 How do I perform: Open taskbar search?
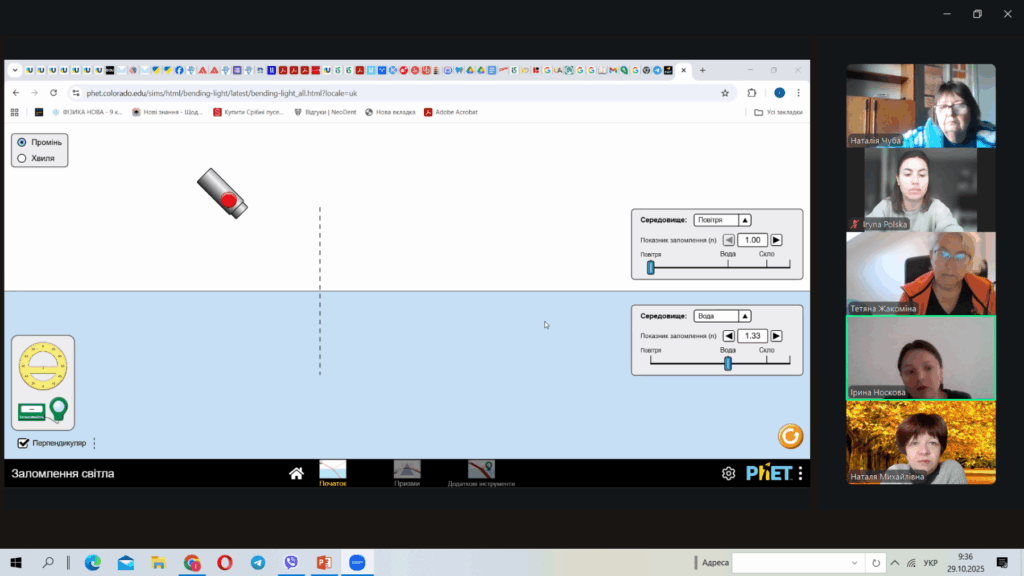pos(48,562)
